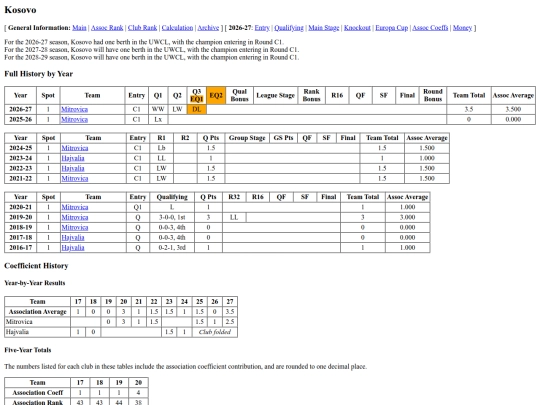Image resolution: width=540 pixels, height=405 pixels.
Task: Click the Kosovo page heading
Action: tap(20, 10)
